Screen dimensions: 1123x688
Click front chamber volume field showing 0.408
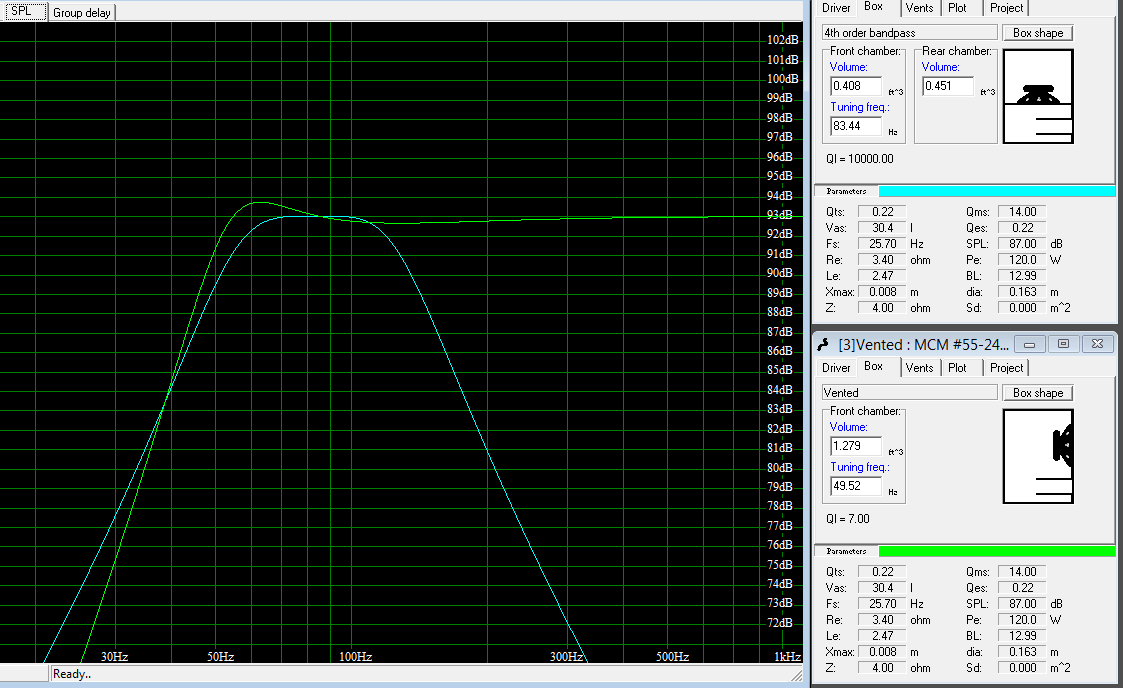pyautogui.click(x=856, y=86)
